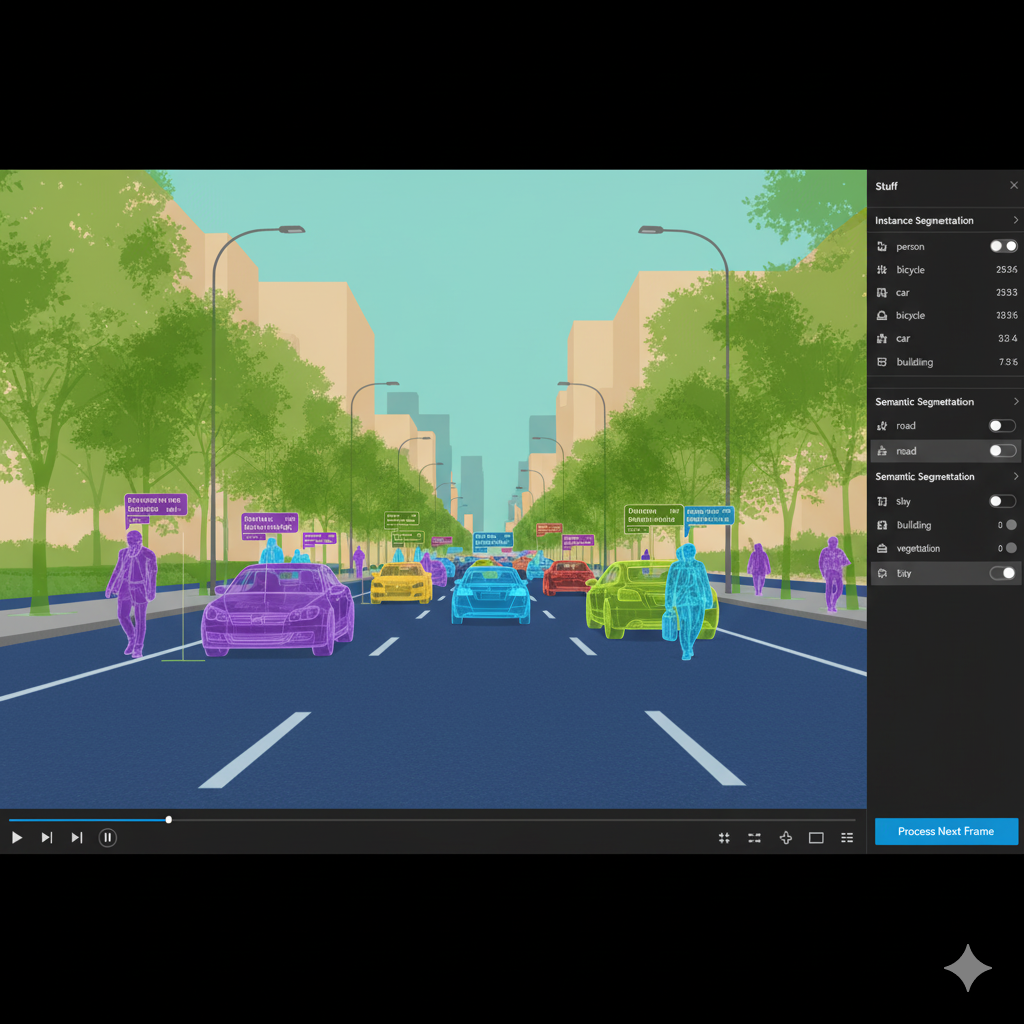Expand the Instance Segmentation section chevron
Screen dimensions: 1024x1024
(1015, 220)
